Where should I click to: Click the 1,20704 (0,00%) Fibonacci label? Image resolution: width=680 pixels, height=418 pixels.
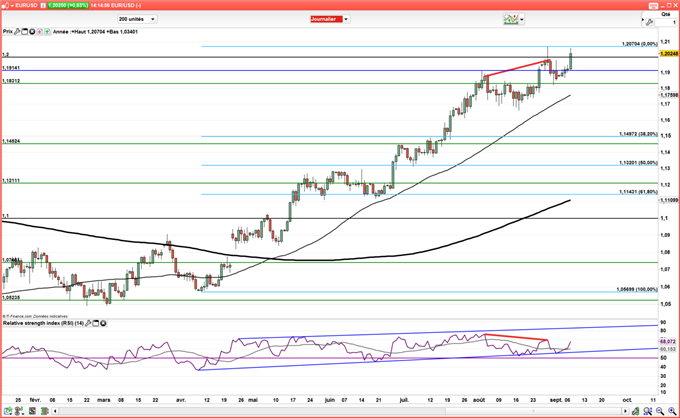[x=640, y=44]
